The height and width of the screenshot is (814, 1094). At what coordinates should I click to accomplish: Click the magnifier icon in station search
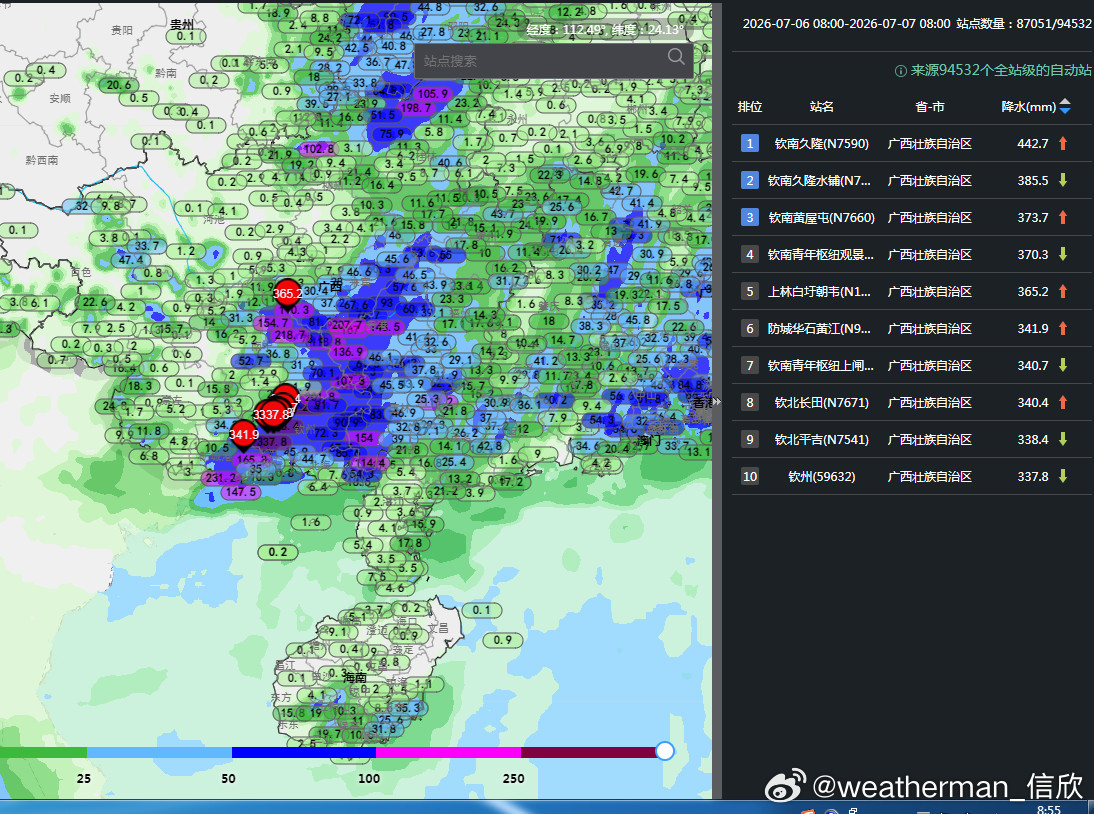[x=675, y=57]
